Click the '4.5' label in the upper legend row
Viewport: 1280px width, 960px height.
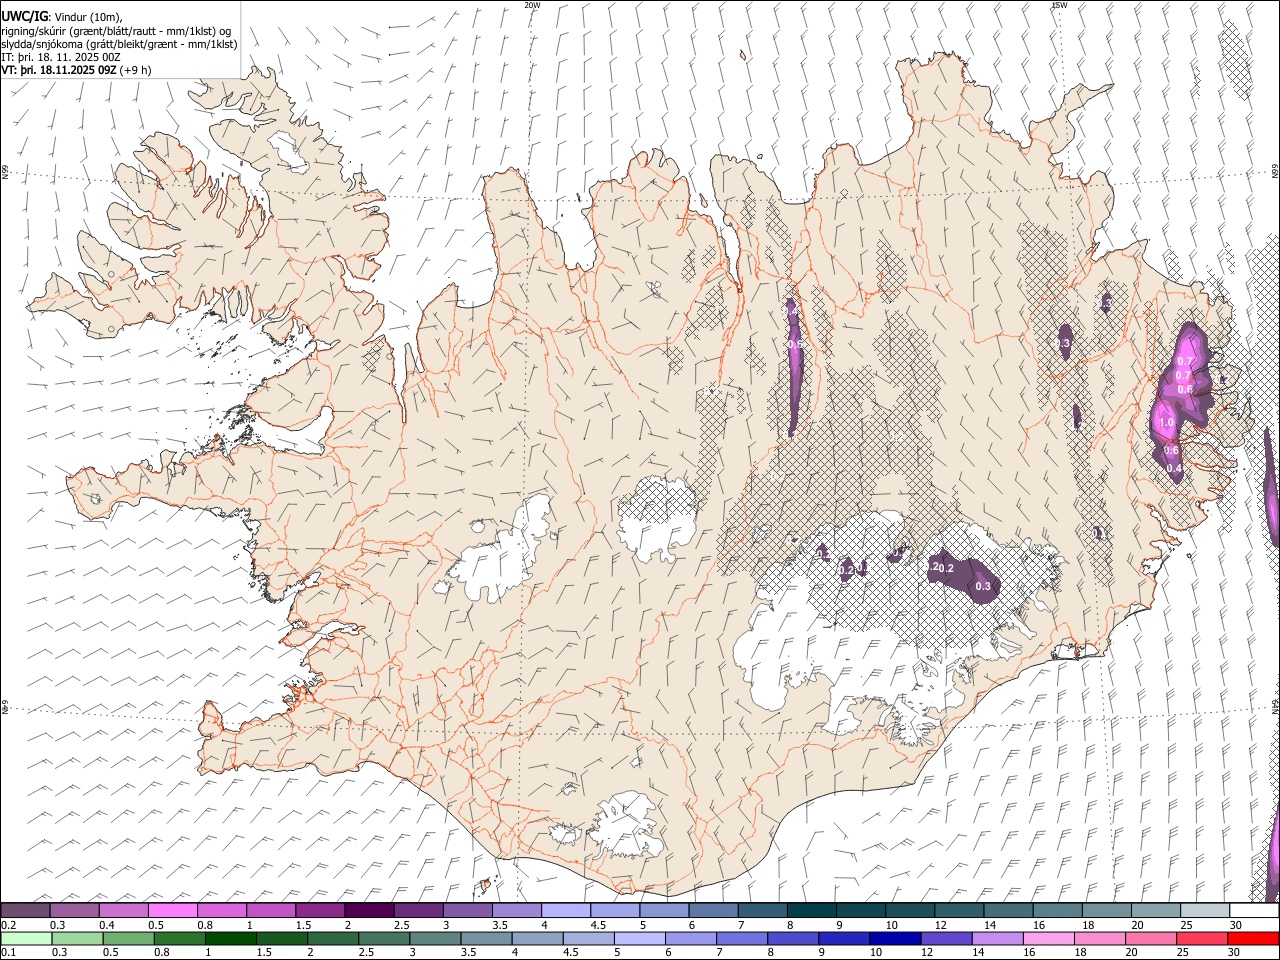(x=598, y=925)
